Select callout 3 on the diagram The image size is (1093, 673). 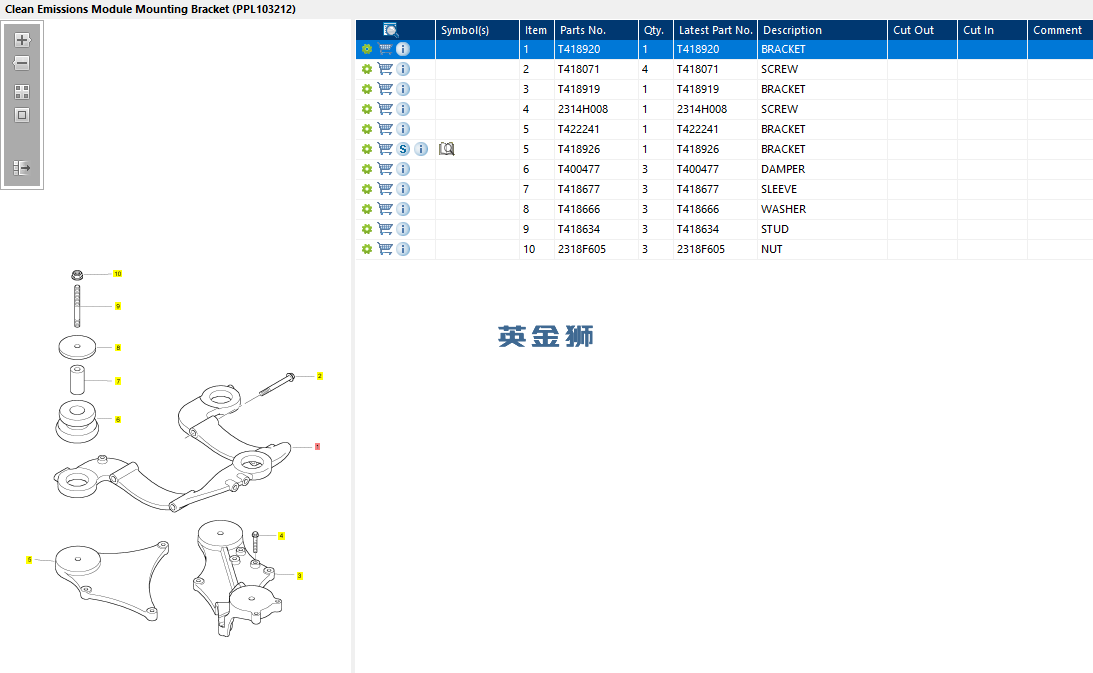coord(300,576)
